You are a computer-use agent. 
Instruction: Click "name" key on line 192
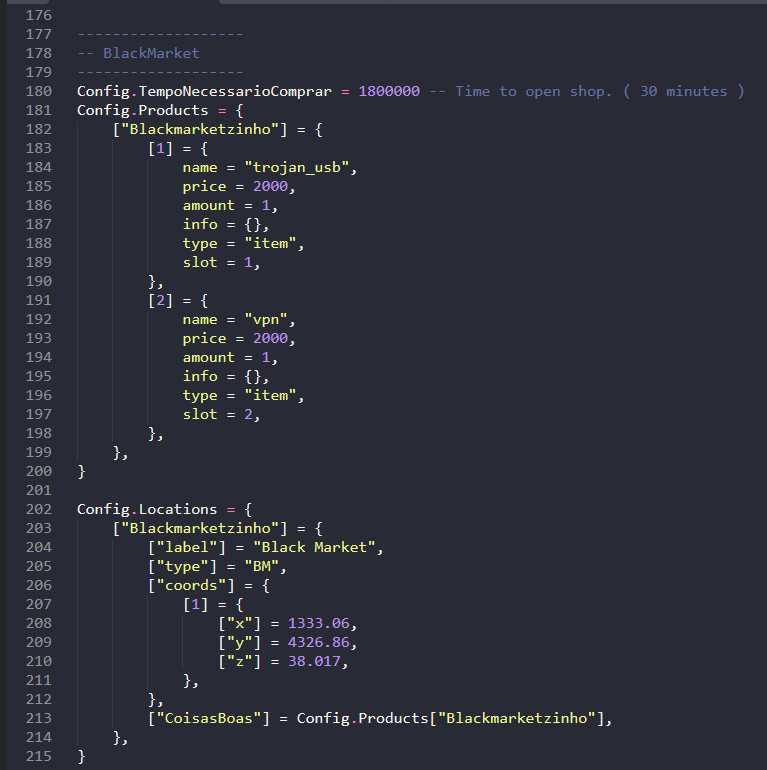200,320
